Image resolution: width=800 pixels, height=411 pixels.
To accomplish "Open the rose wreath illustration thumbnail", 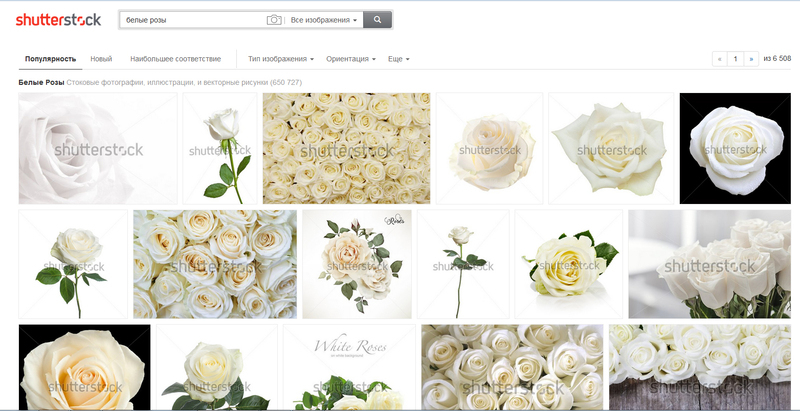I will point(356,264).
